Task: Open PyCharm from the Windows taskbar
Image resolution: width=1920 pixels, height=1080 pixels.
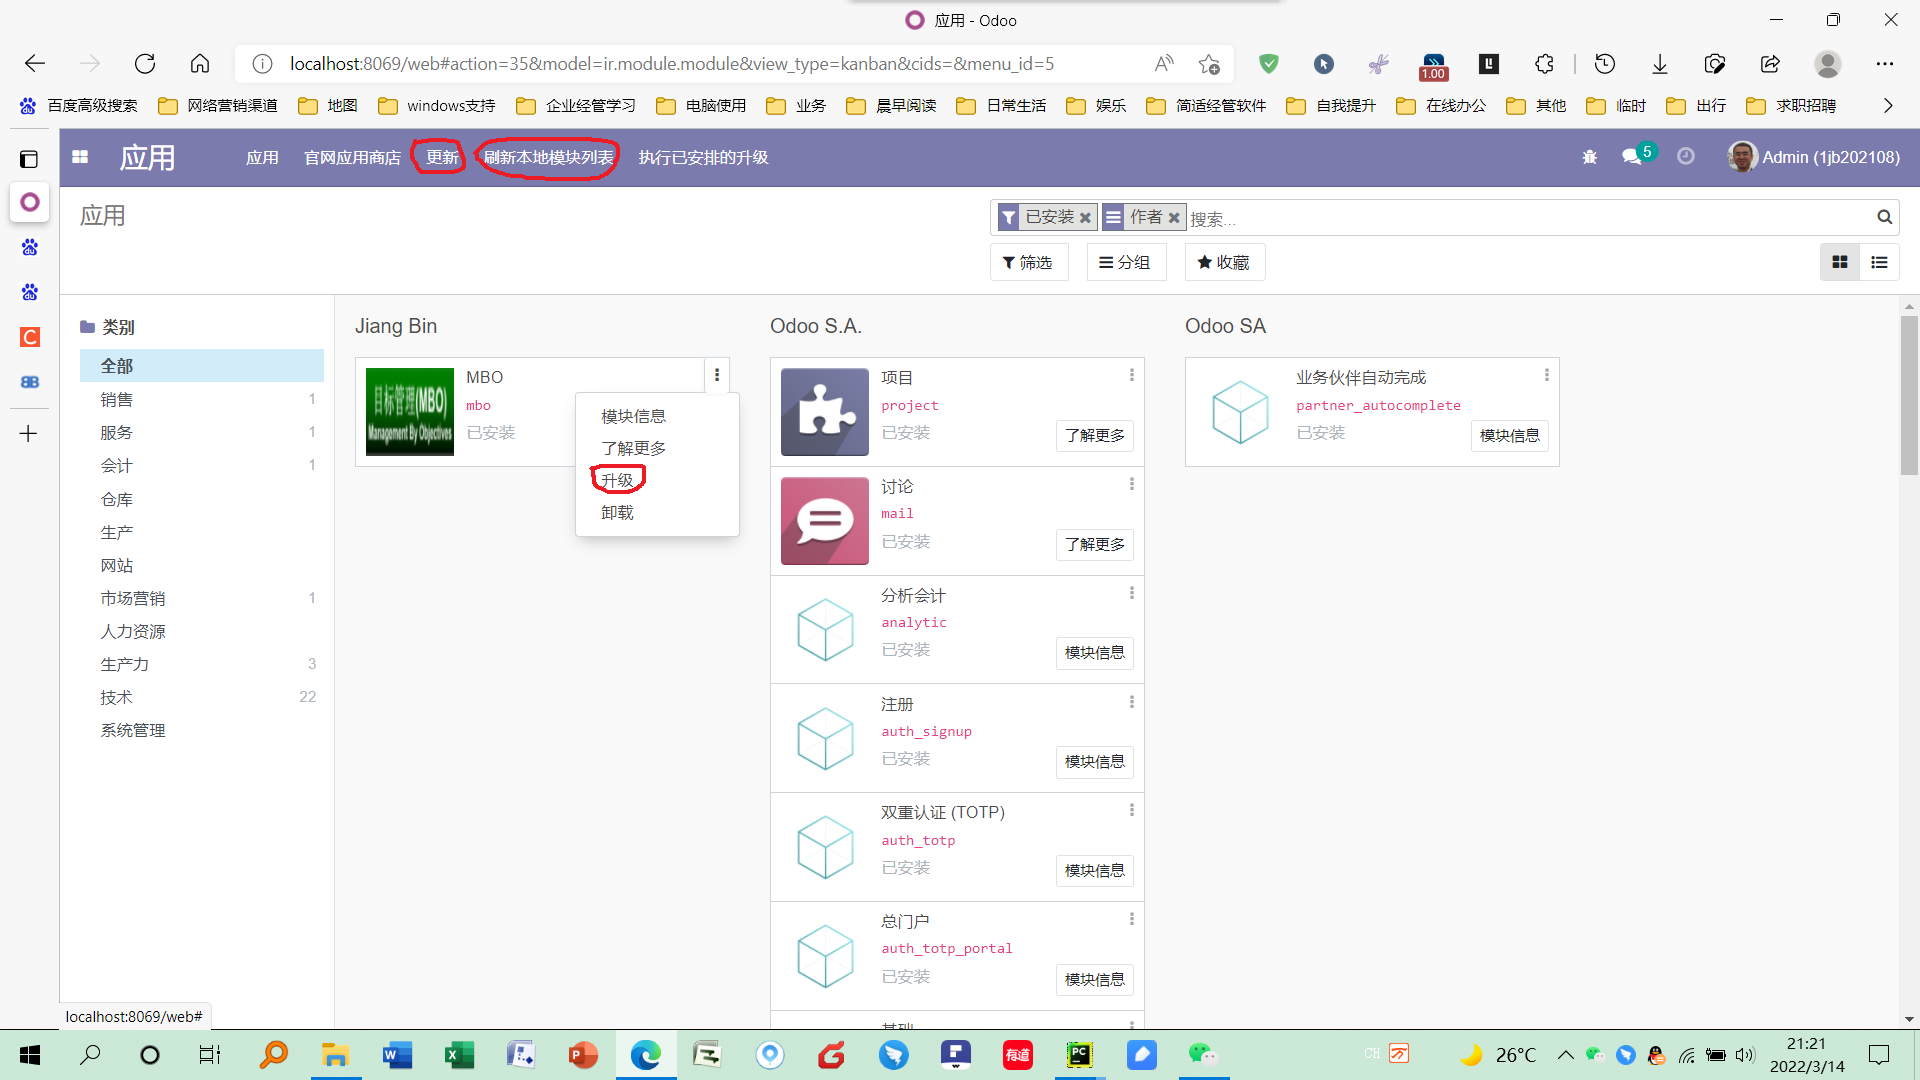Action: (x=1080, y=1055)
